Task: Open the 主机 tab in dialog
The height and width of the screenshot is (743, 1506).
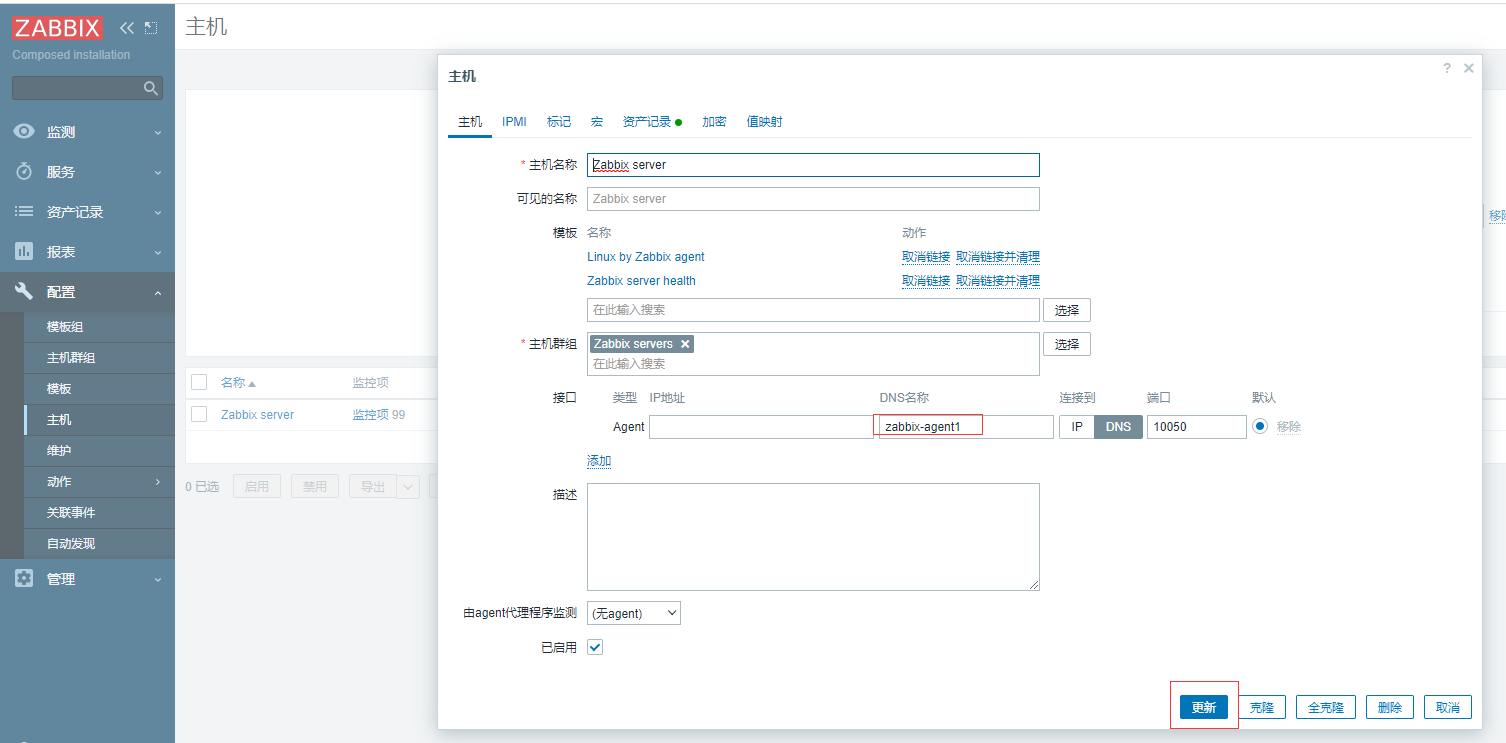Action: (x=470, y=122)
